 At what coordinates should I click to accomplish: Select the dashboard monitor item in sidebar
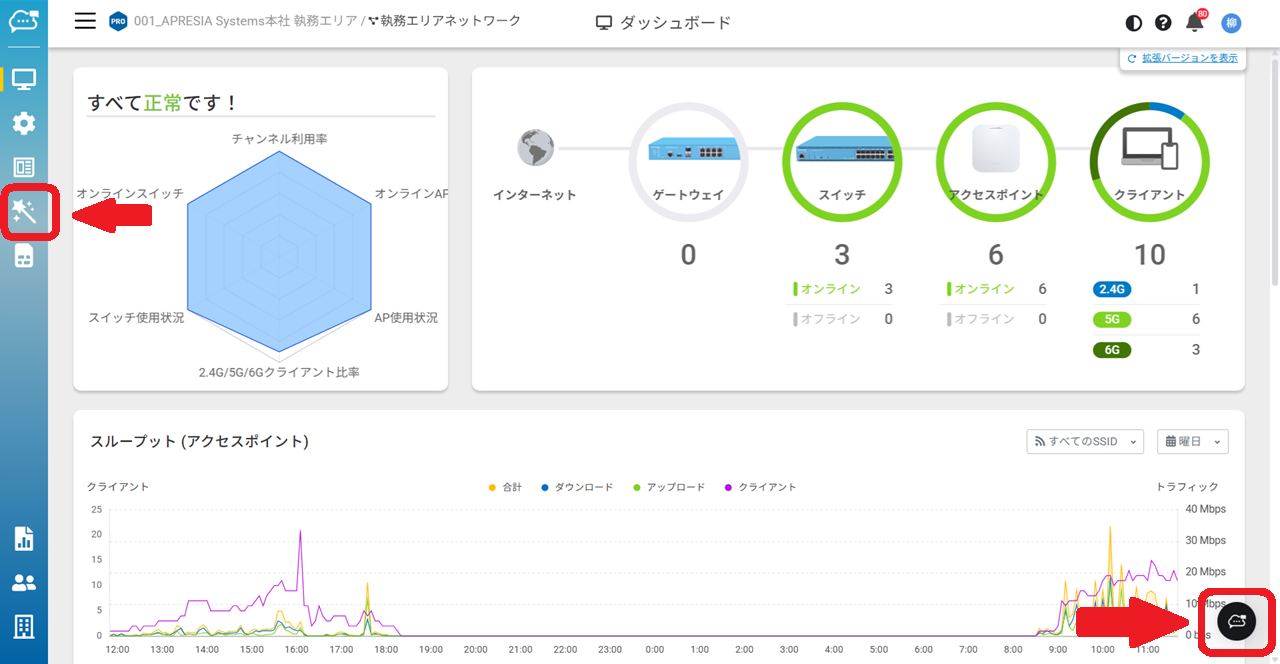[24, 79]
